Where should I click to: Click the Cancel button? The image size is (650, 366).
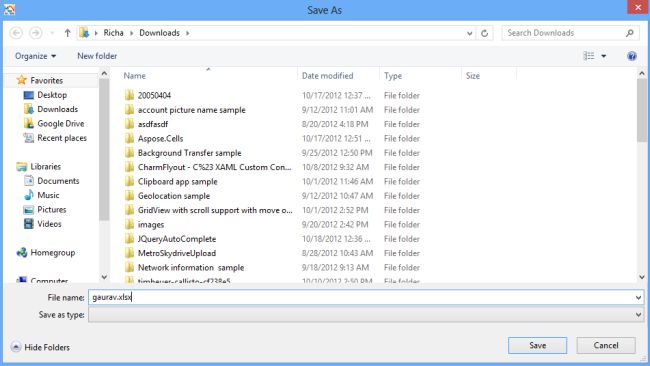click(606, 345)
